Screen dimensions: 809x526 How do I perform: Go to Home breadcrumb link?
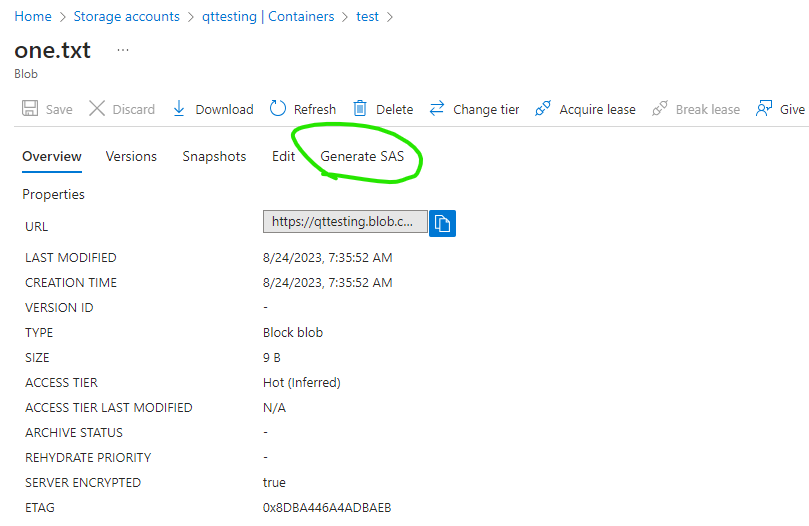coord(33,17)
